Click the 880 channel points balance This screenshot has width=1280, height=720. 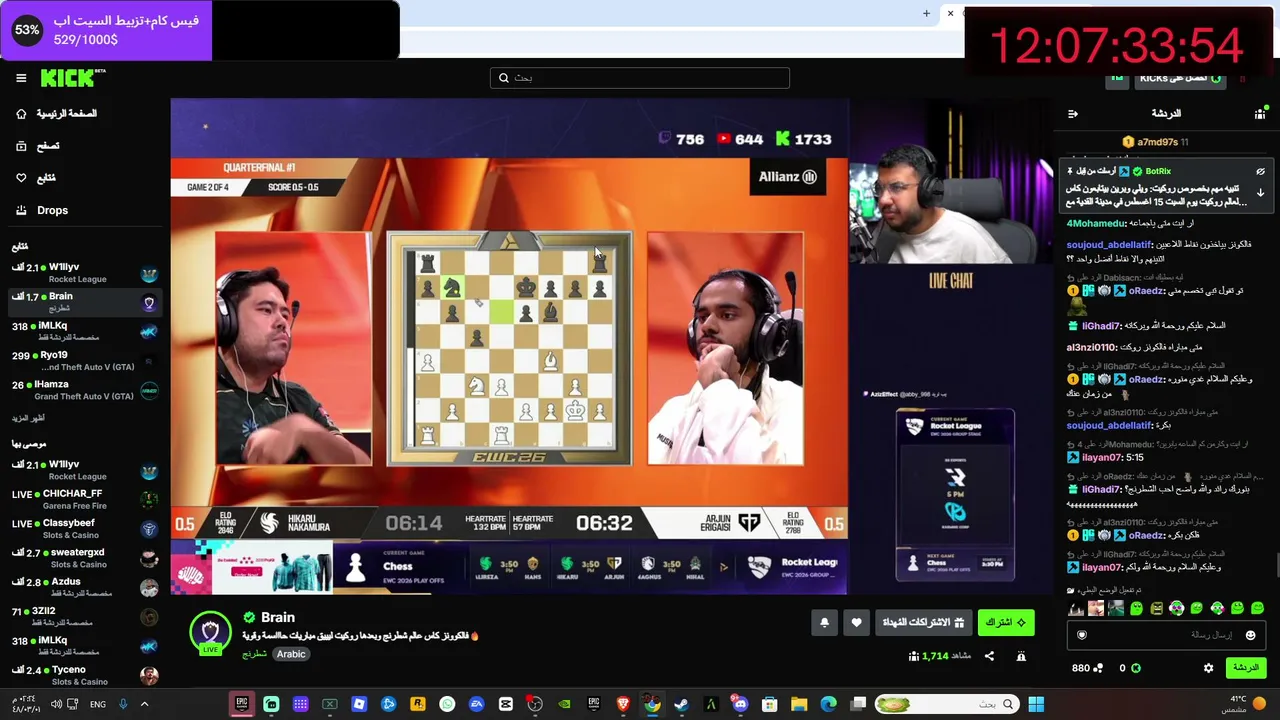pos(1087,668)
